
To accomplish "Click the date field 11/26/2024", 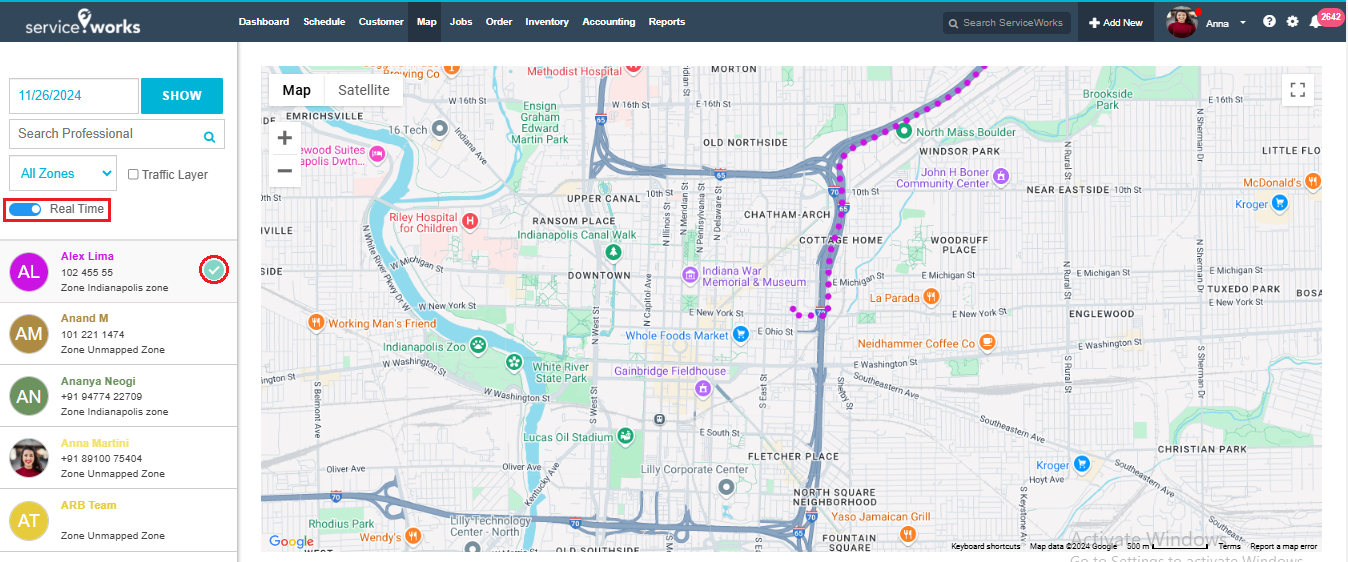I will (x=74, y=96).
